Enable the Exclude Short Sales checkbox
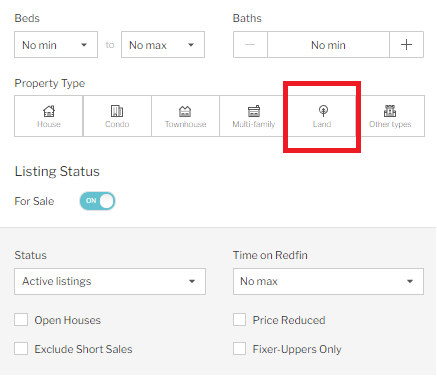 21,349
